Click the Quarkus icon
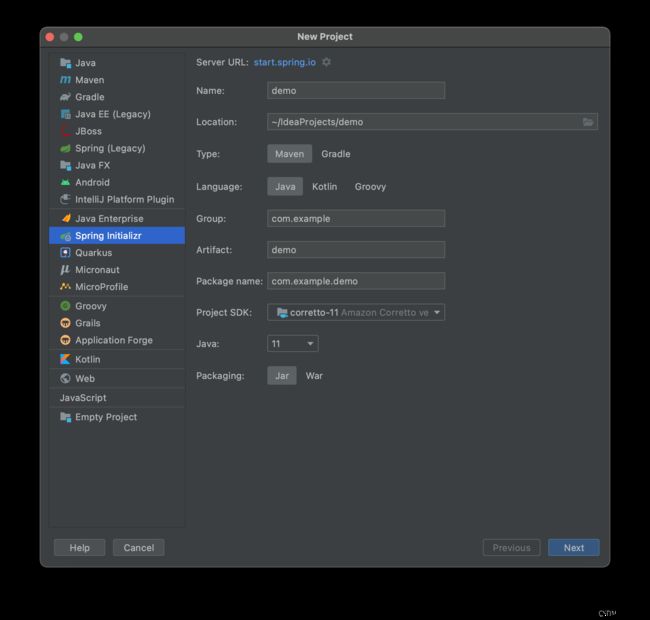Viewport: 650px width, 620px height. click(65, 253)
